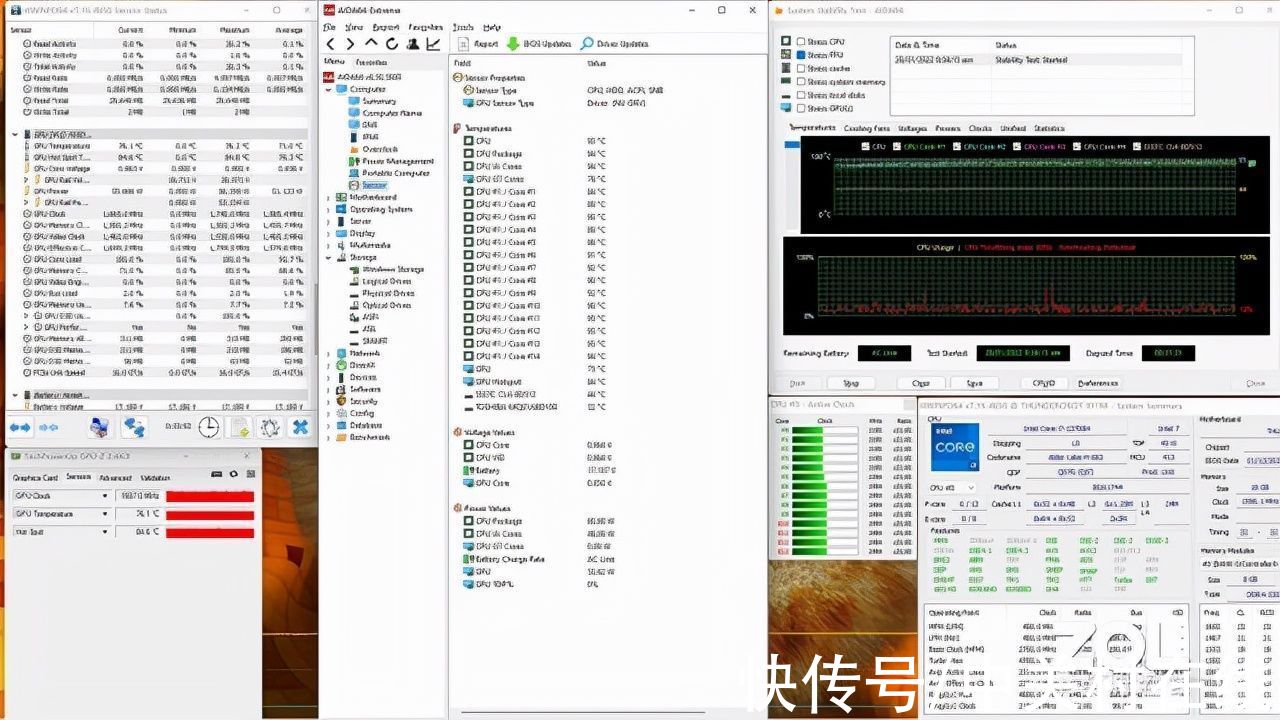Screen dimensions: 1280x720
Task: Toggle CPU Core #1 graph legend checkbox
Action: click(x=897, y=146)
